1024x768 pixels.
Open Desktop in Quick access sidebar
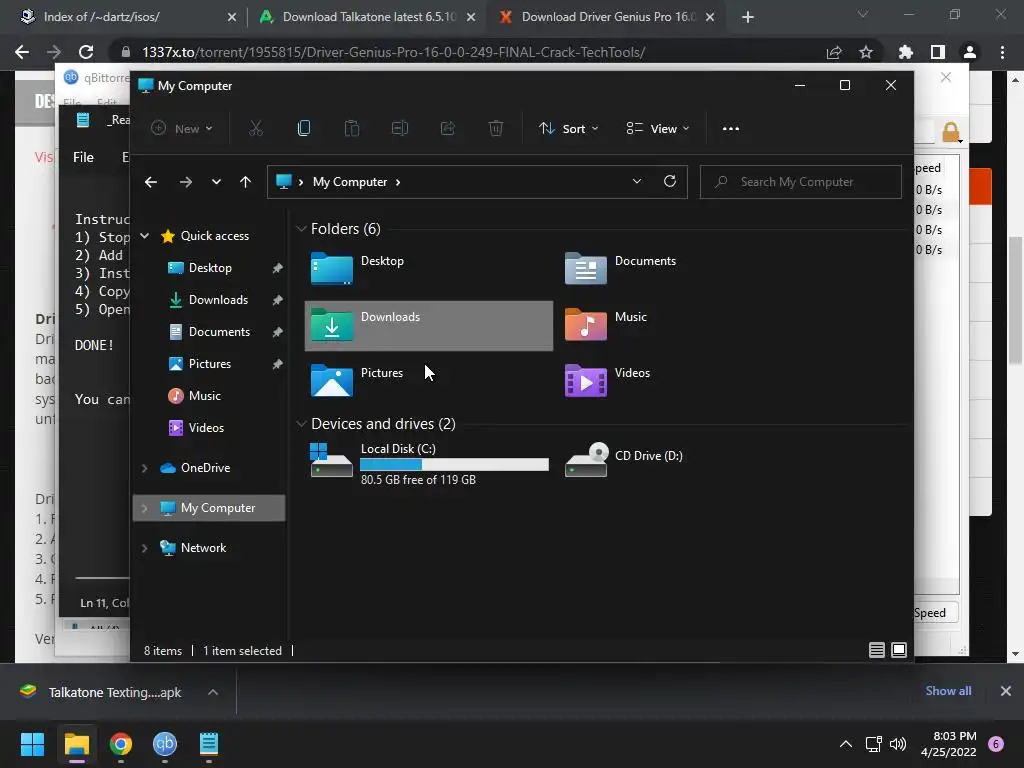click(210, 268)
